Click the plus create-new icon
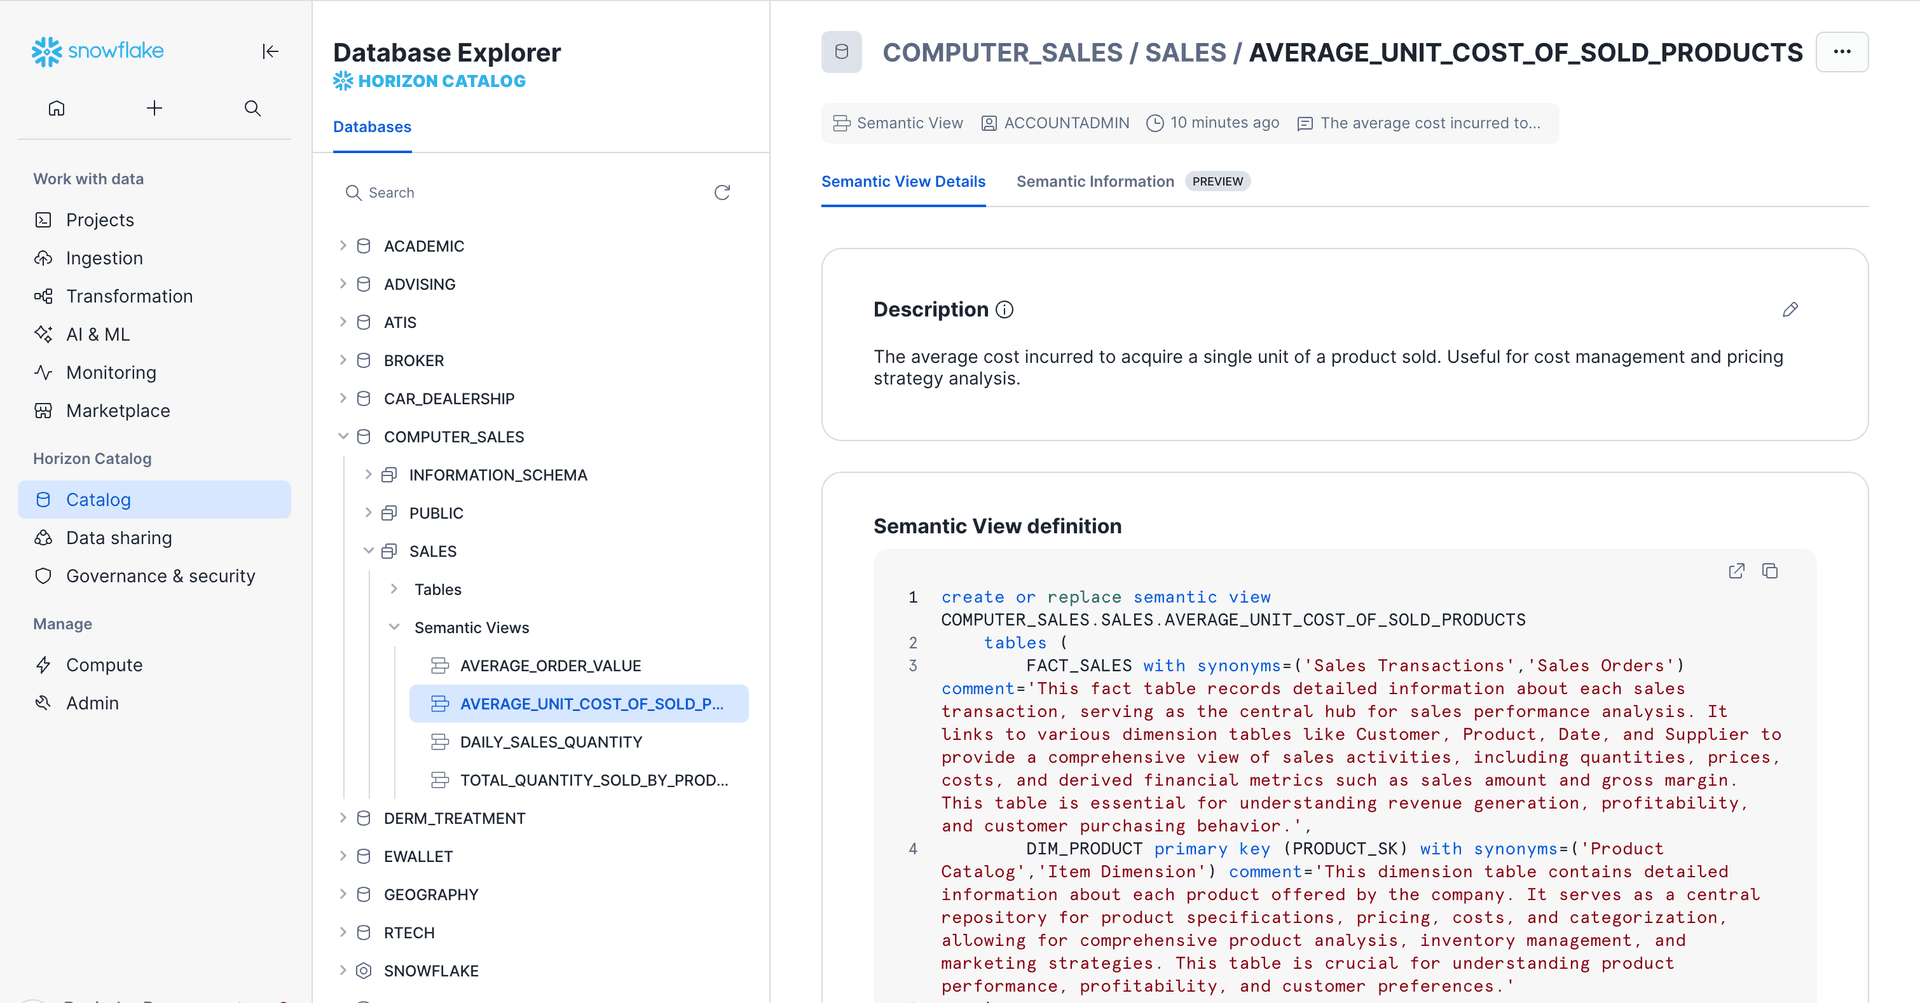 point(154,108)
